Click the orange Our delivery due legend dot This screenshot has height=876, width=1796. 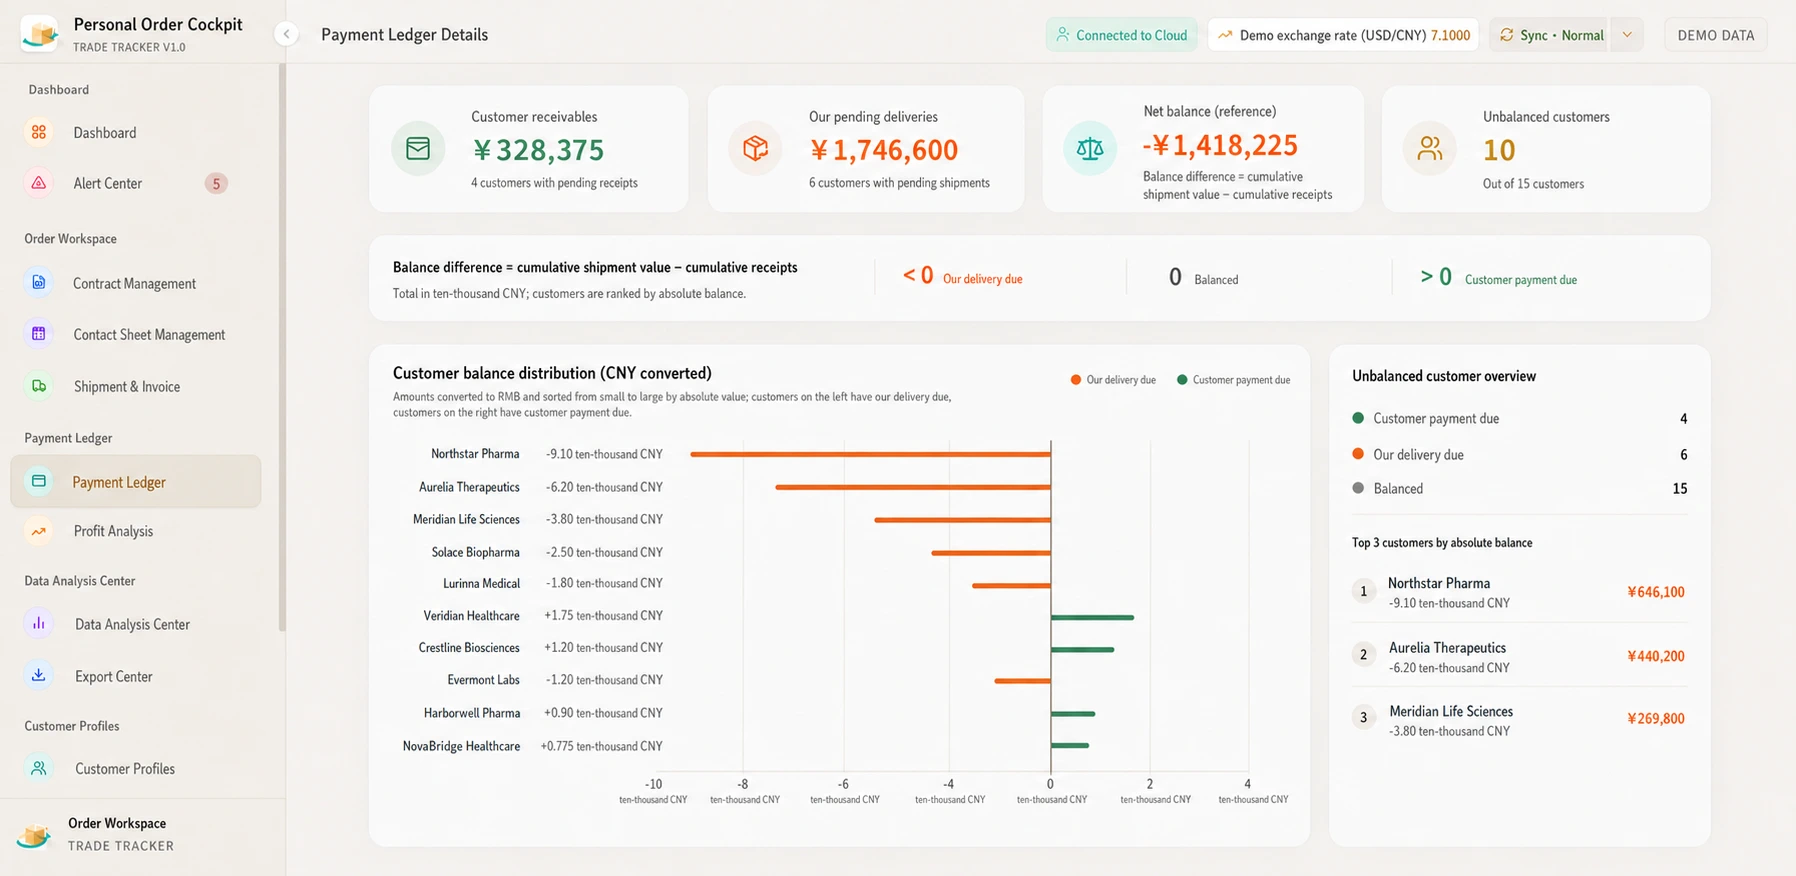pyautogui.click(x=1076, y=380)
